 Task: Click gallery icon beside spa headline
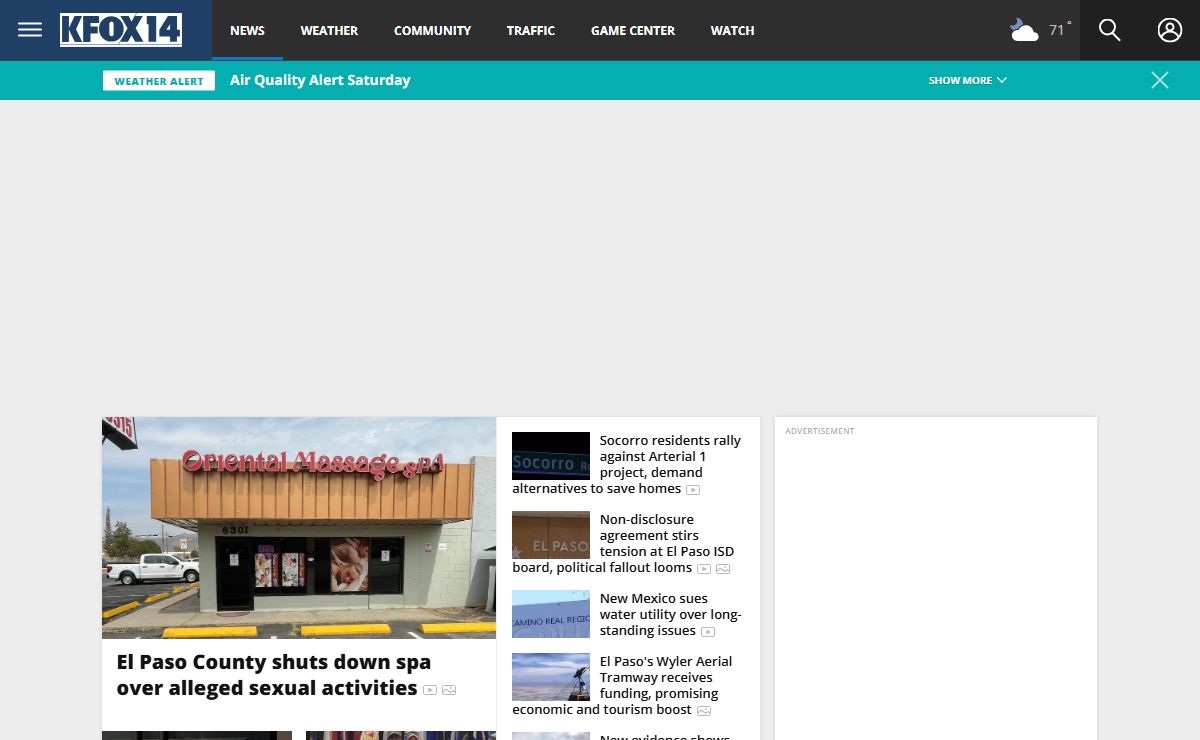coord(449,690)
